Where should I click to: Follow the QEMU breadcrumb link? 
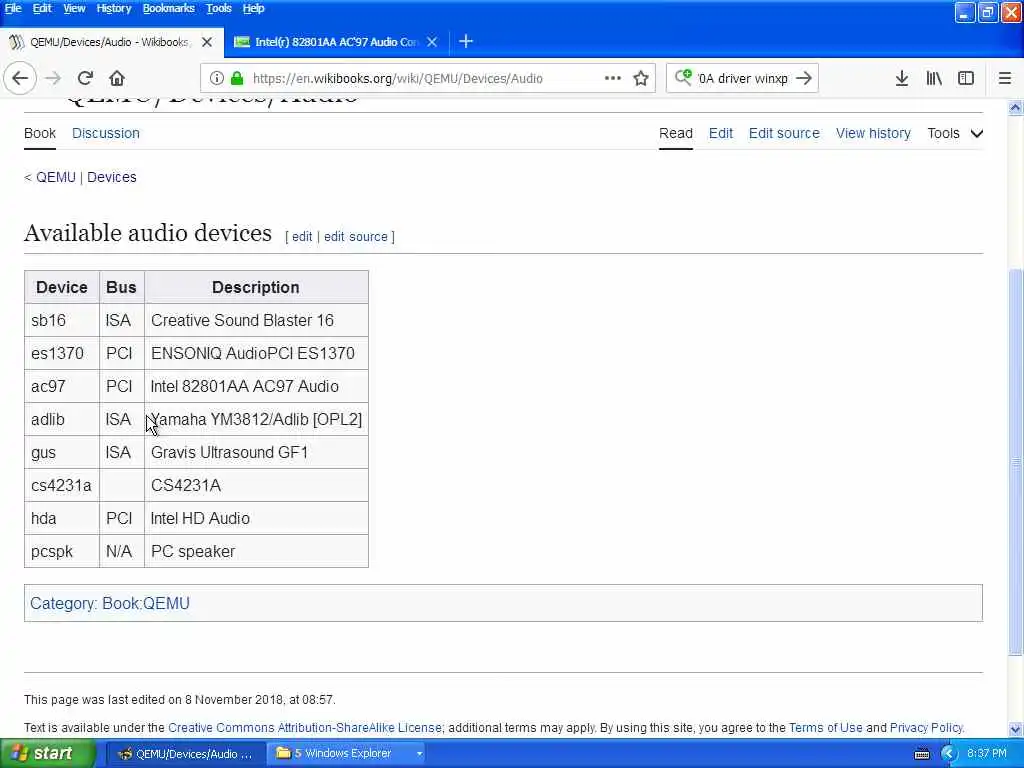(56, 178)
